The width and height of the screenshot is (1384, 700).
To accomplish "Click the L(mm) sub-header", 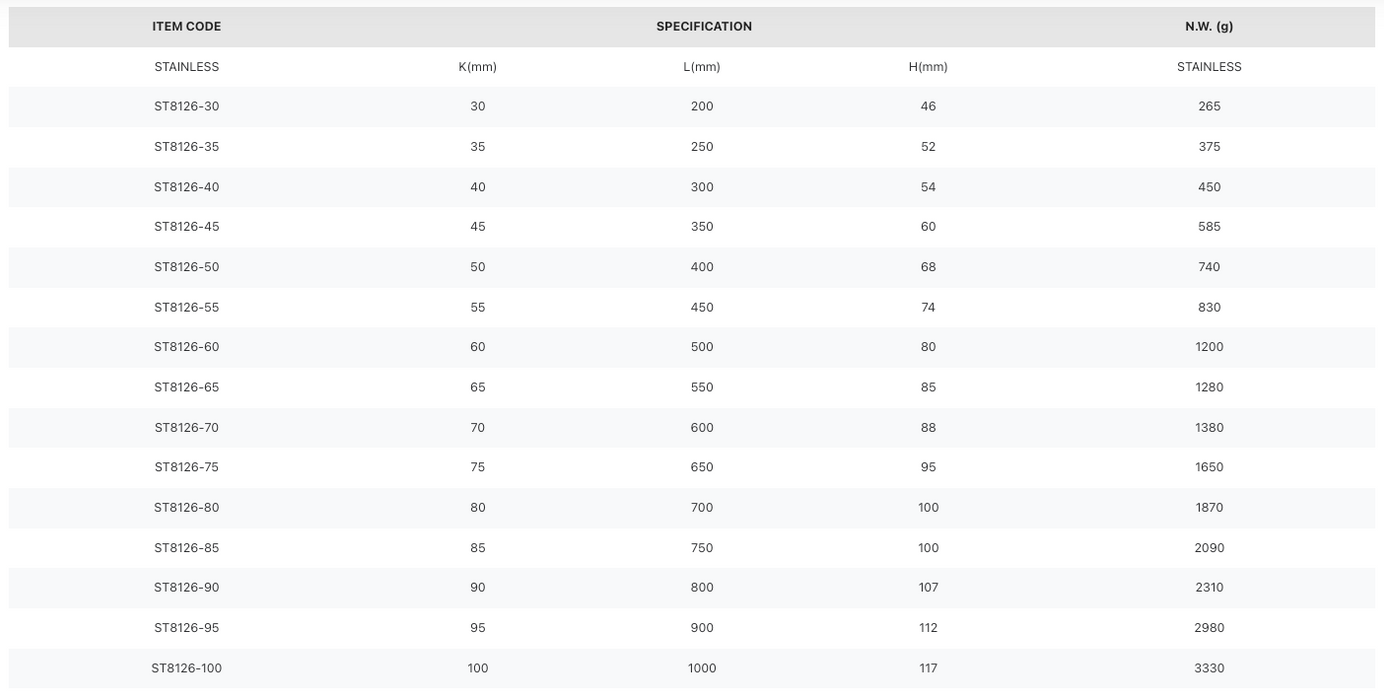I will pyautogui.click(x=702, y=67).
